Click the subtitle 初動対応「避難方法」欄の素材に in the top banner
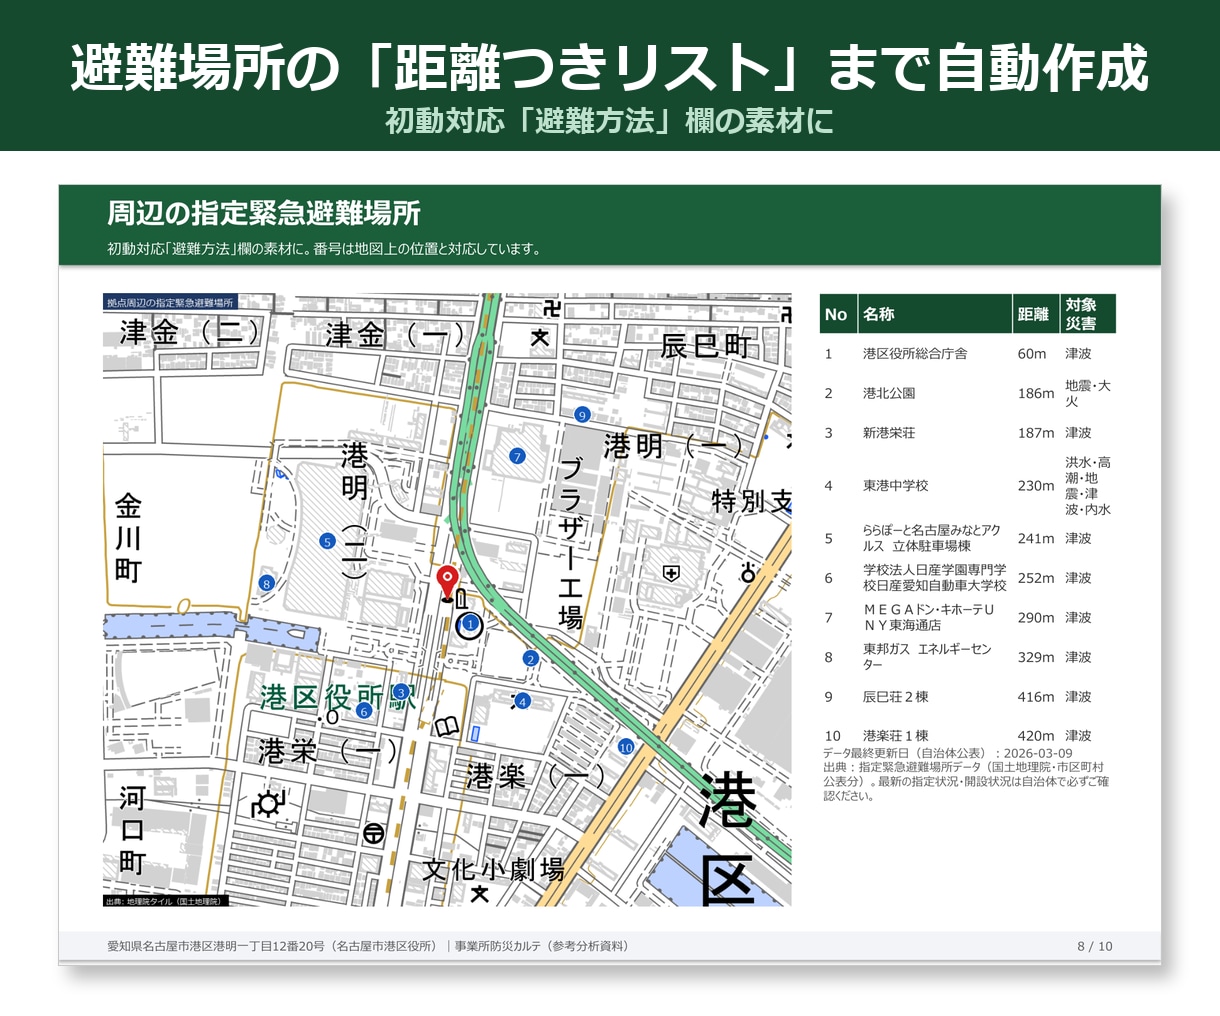Screen dimensions: 1220x1016 tap(610, 121)
